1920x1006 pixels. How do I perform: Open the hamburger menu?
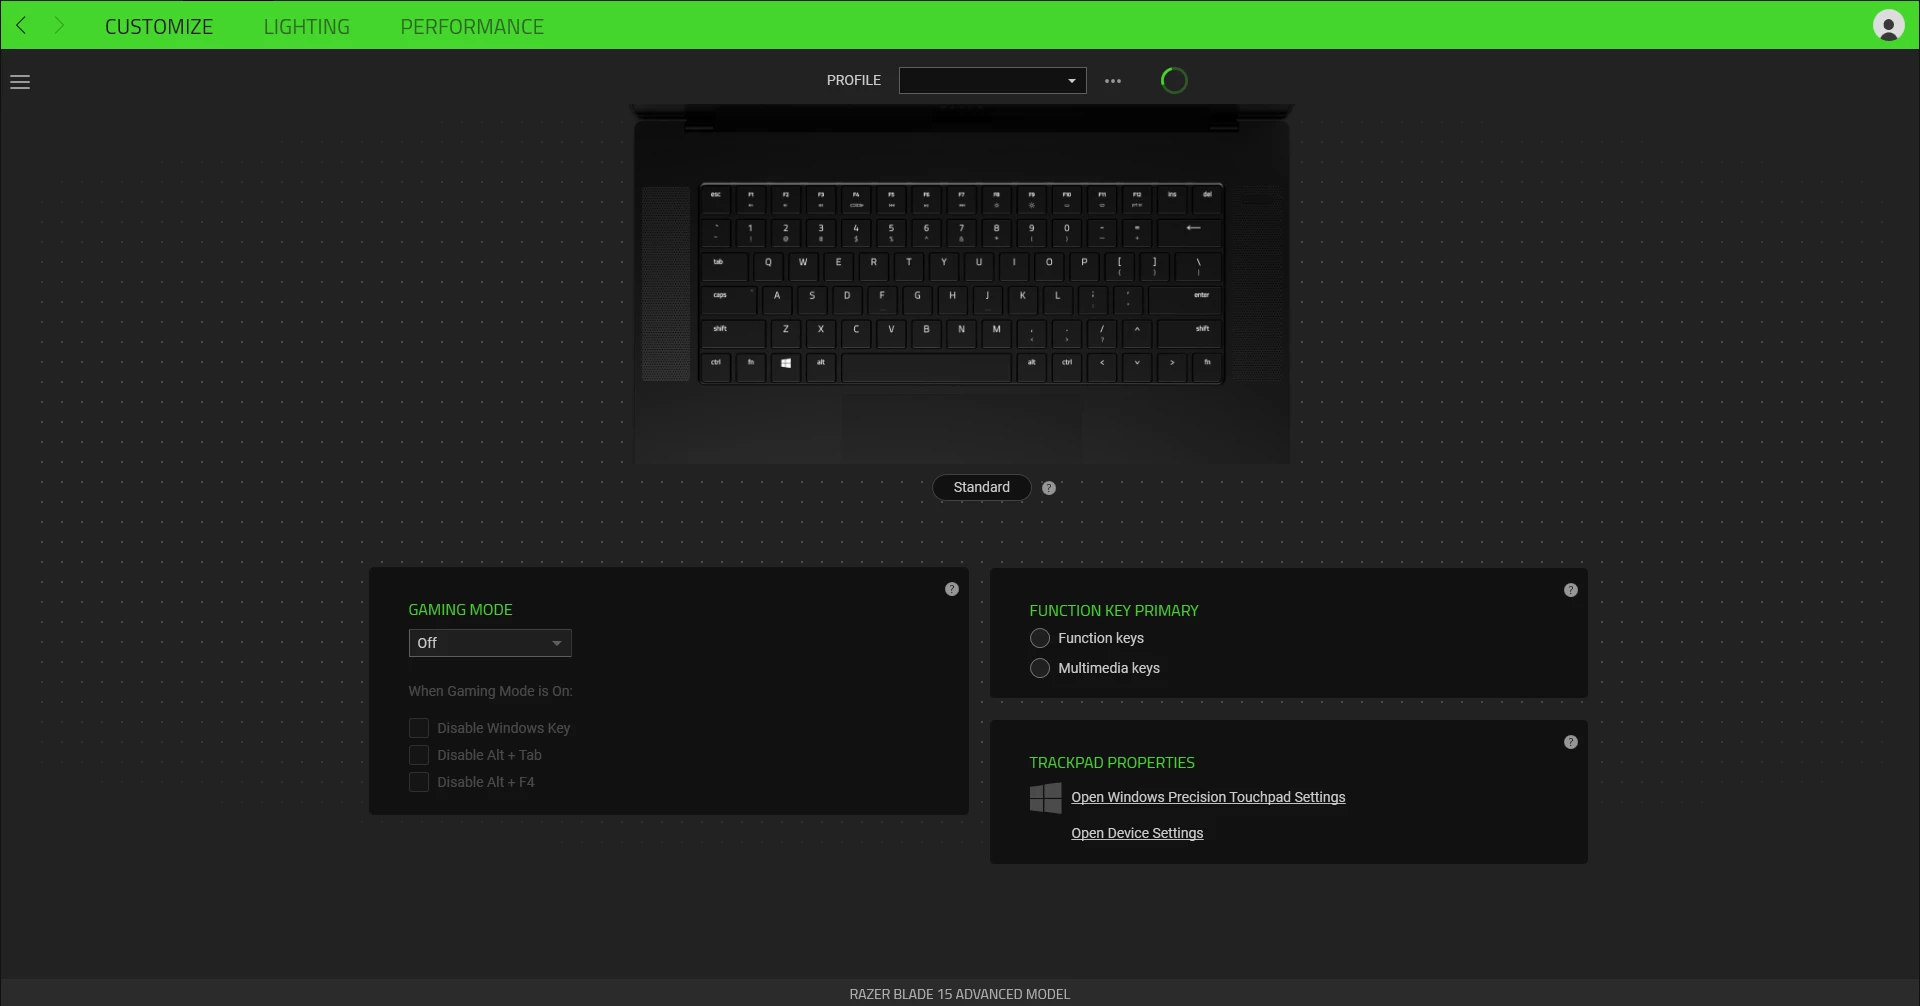(20, 82)
